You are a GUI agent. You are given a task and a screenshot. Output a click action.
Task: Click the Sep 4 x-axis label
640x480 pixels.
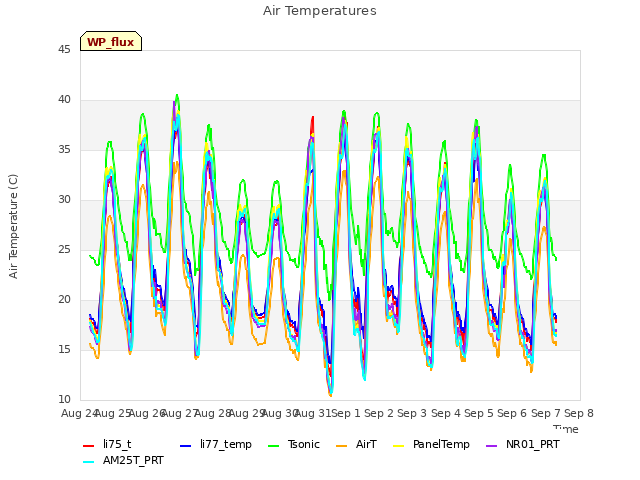point(446,413)
